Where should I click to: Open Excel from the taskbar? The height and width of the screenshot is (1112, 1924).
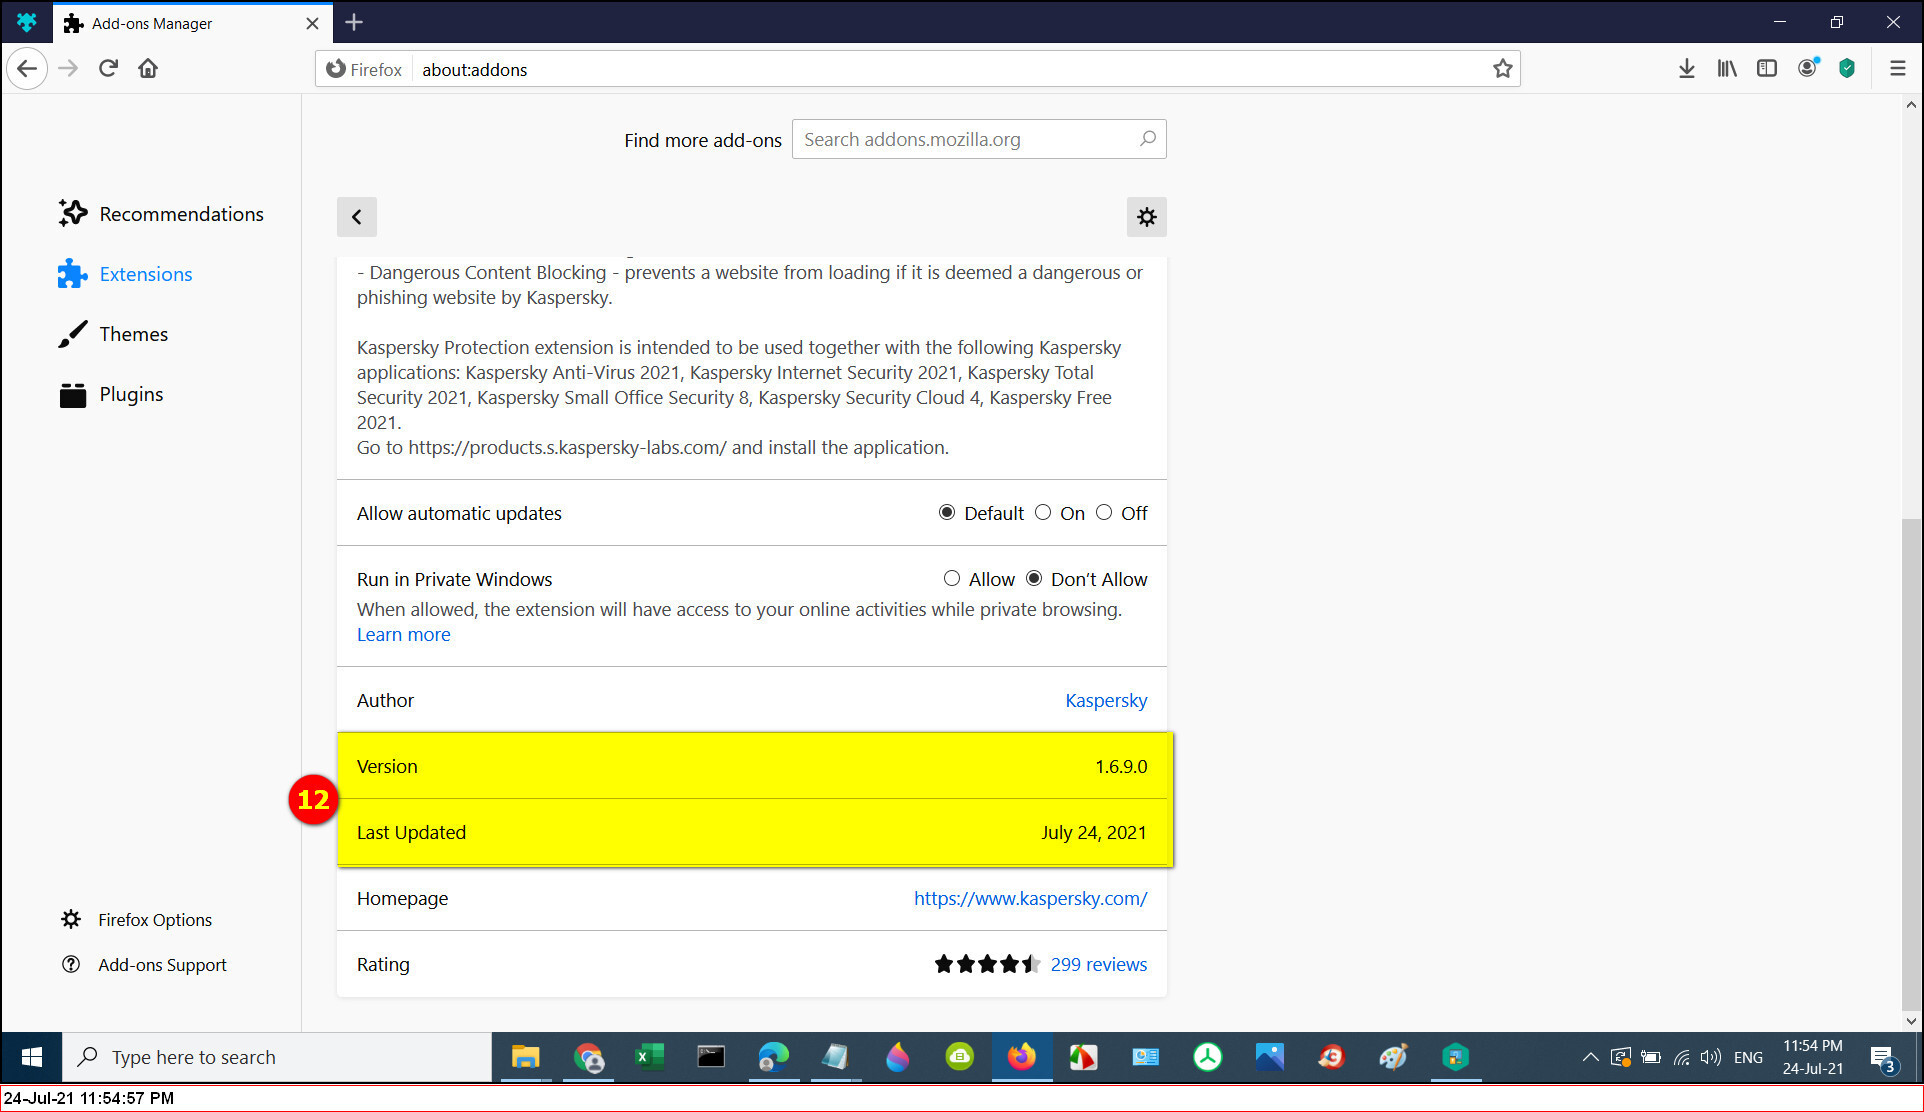coord(650,1057)
